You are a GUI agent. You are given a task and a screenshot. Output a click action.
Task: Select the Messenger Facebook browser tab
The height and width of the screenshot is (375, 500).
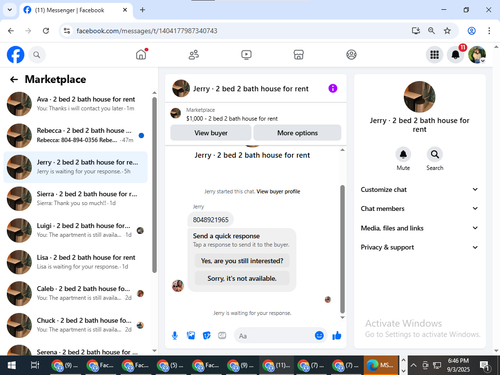(x=76, y=10)
